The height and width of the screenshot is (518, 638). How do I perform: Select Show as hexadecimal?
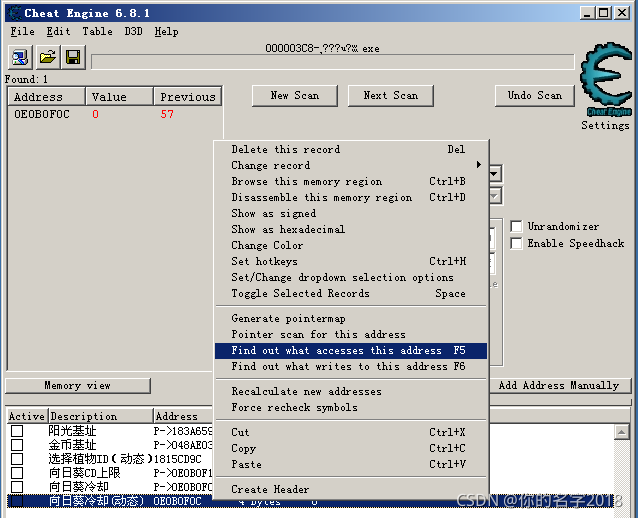(x=351, y=229)
